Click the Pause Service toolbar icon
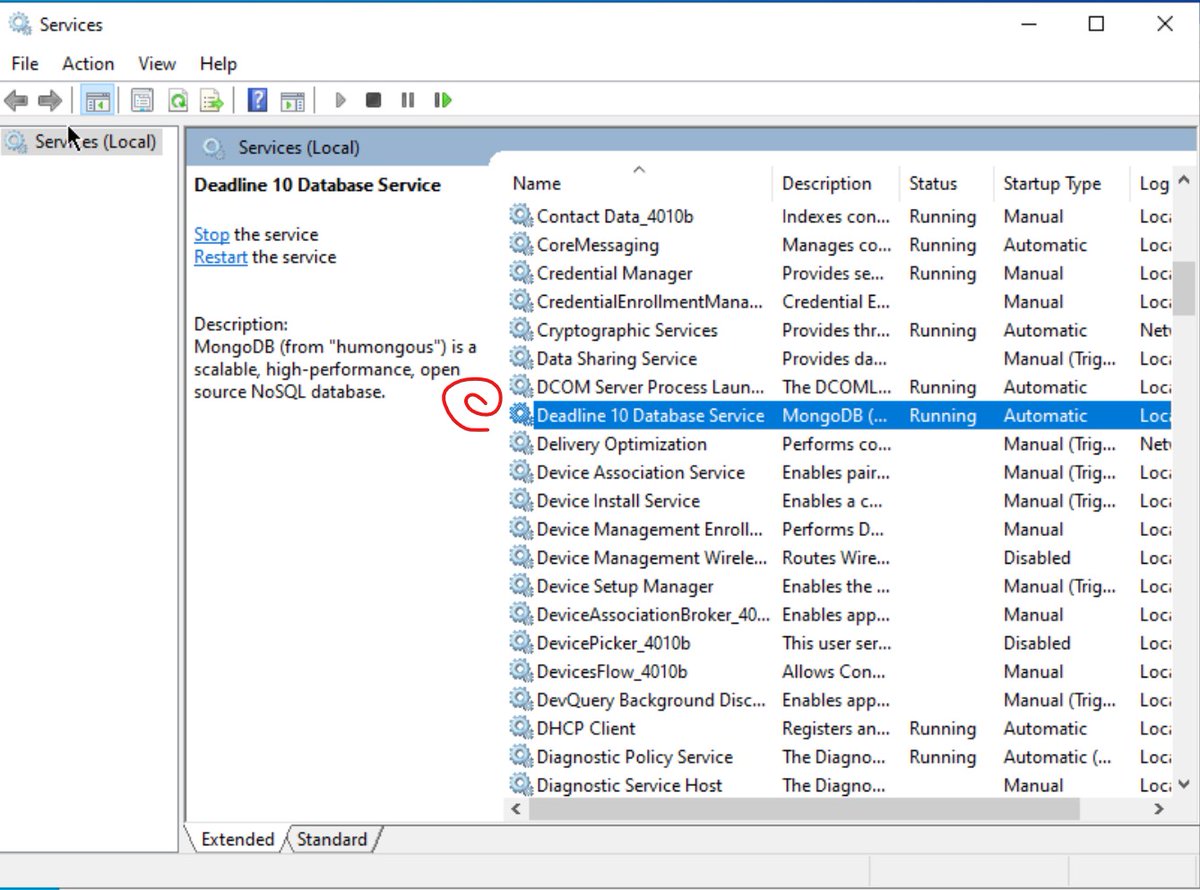 coord(407,100)
